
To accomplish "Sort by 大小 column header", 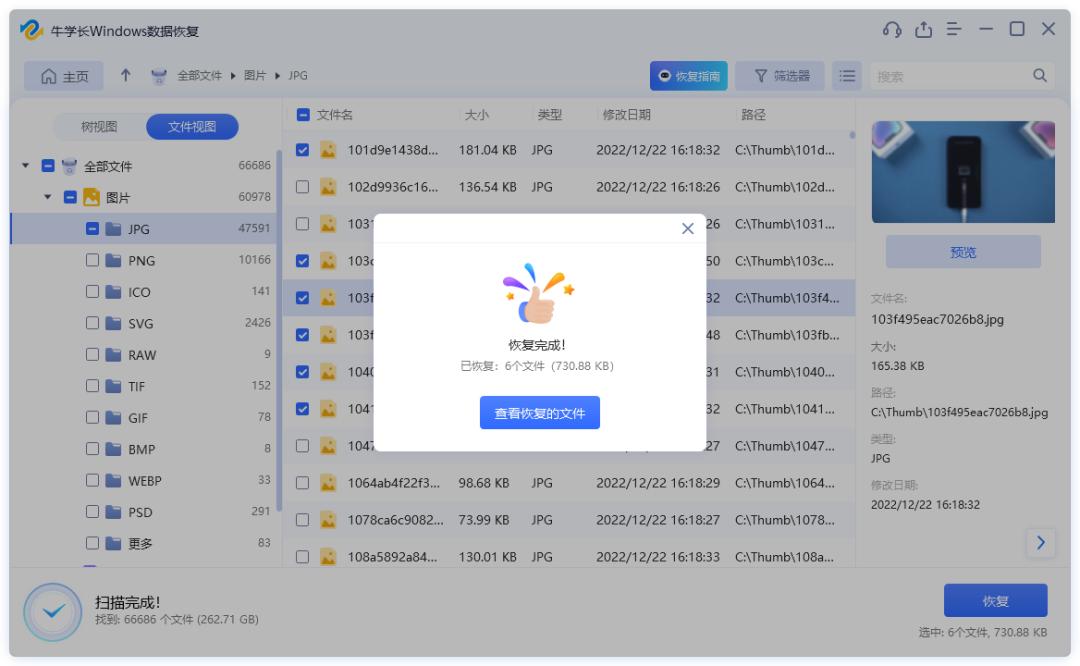I will click(x=477, y=114).
